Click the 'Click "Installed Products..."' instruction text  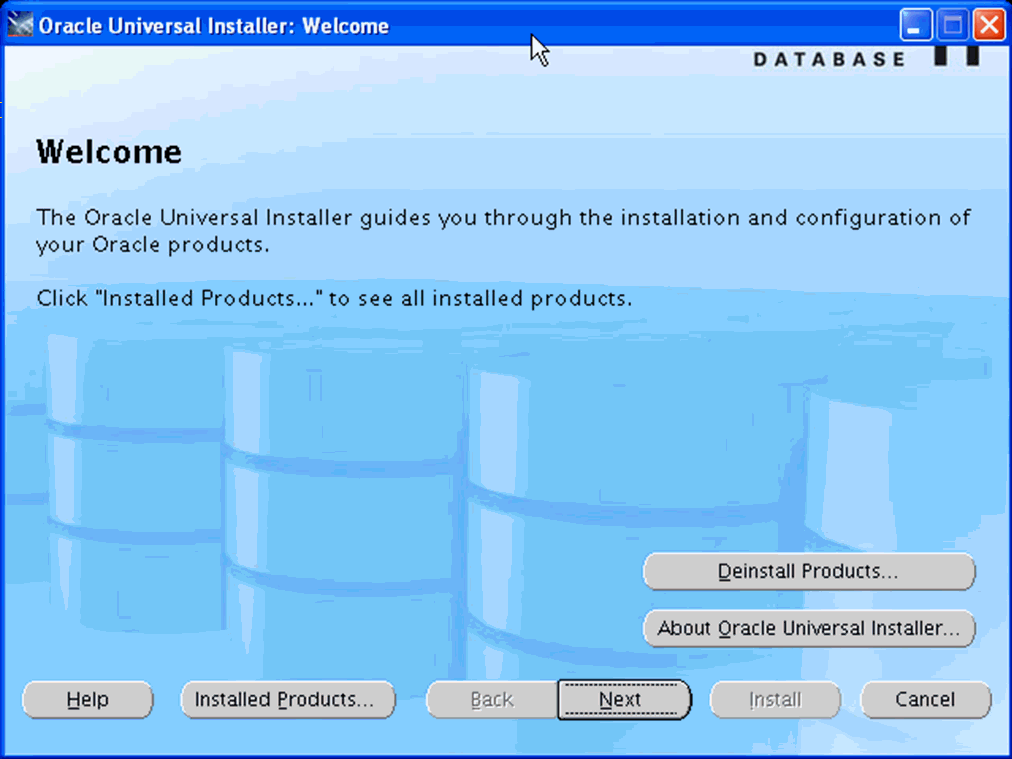tap(334, 298)
